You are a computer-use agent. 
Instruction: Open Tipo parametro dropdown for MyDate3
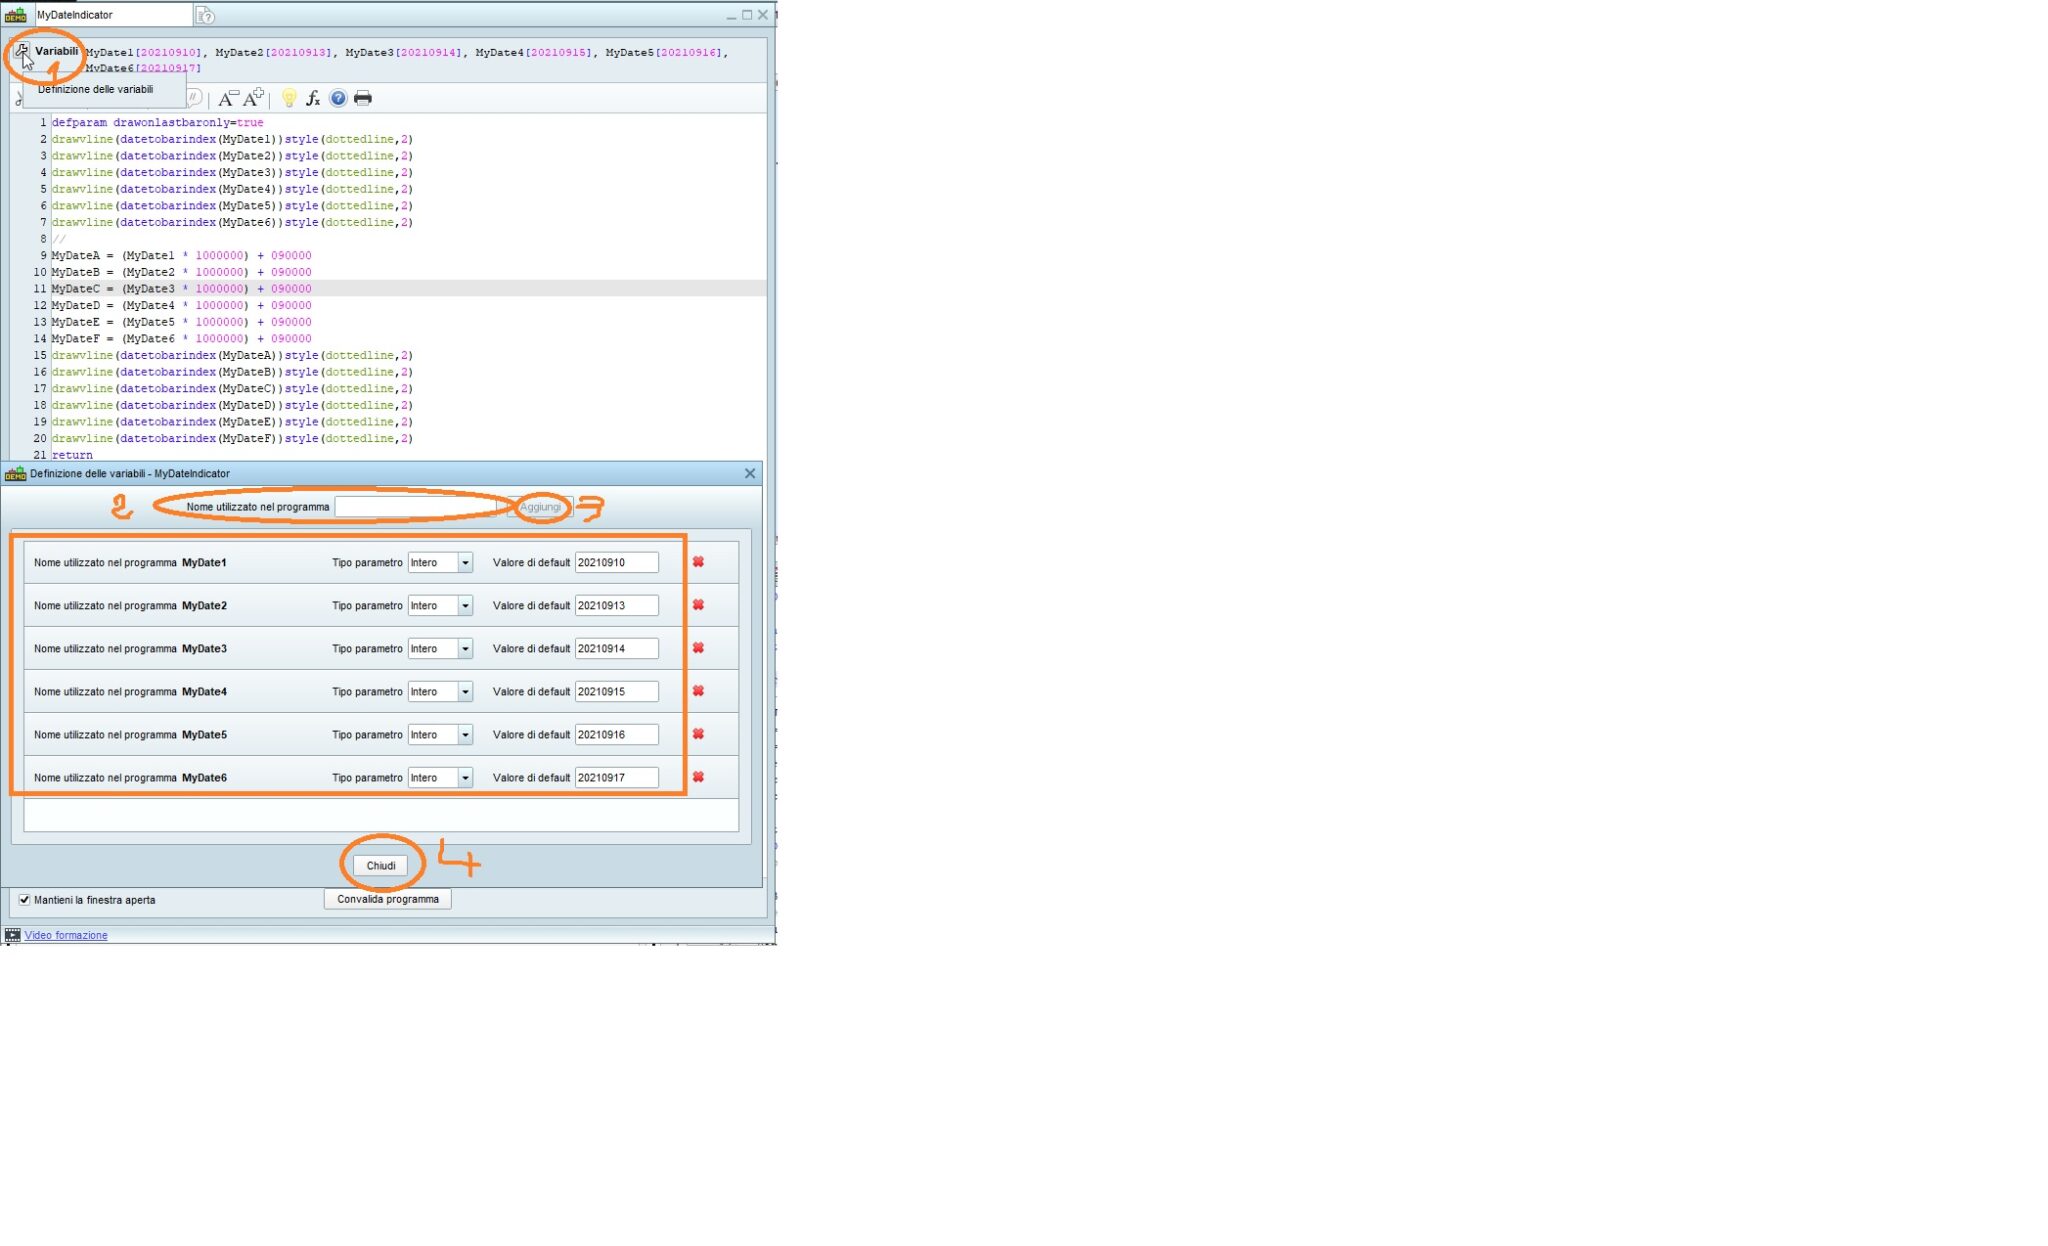point(465,649)
